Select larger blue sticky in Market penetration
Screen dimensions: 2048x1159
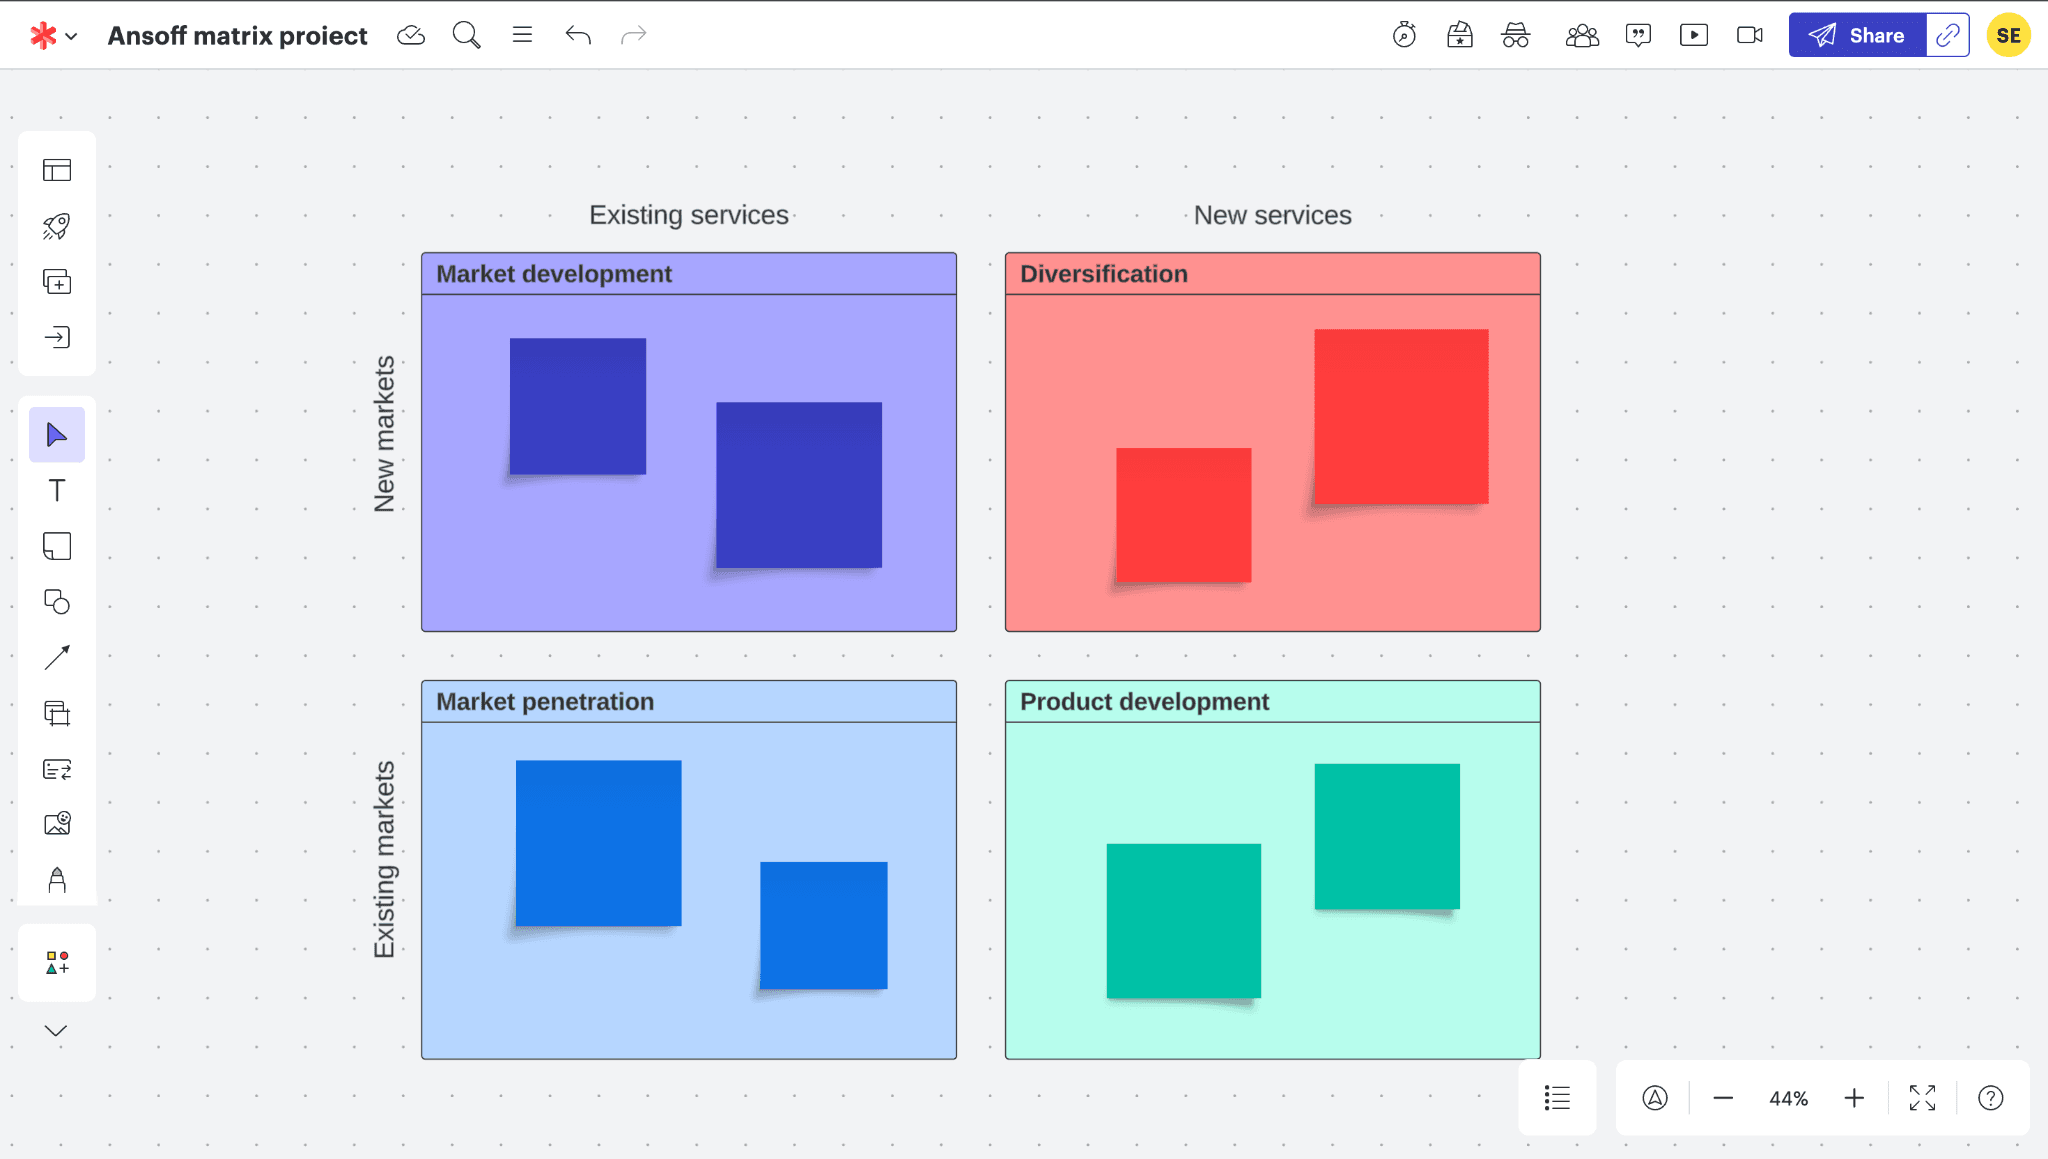point(598,843)
